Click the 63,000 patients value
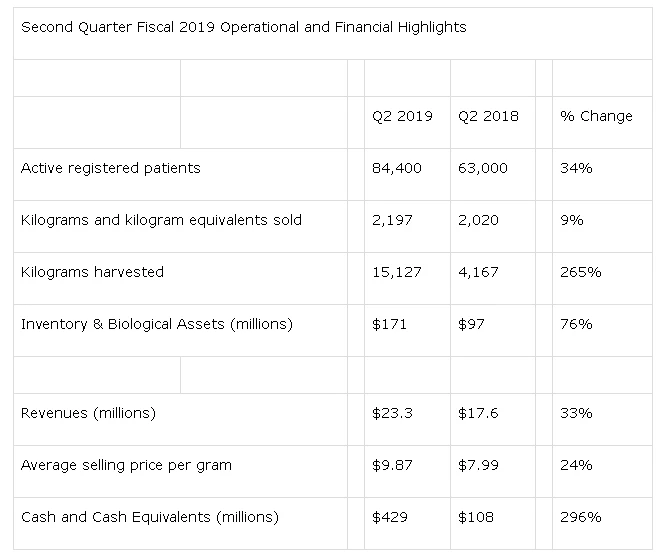This screenshot has width=656, height=558. click(x=482, y=168)
